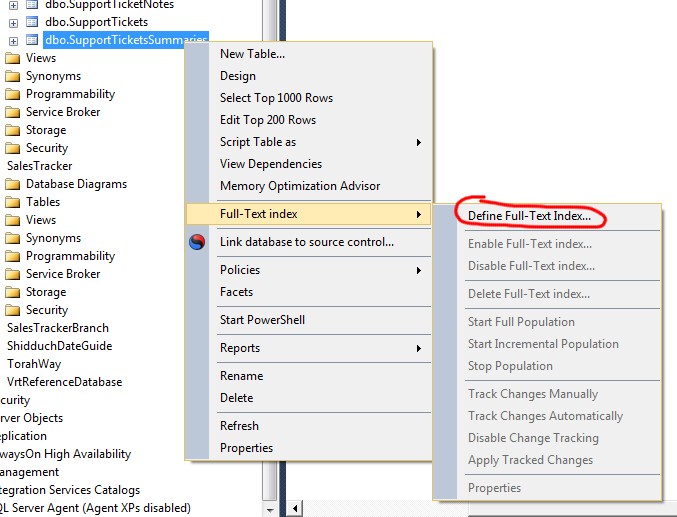The image size is (677, 517).
Task: Click Integration Services Catalogs node
Action: tap(70, 490)
